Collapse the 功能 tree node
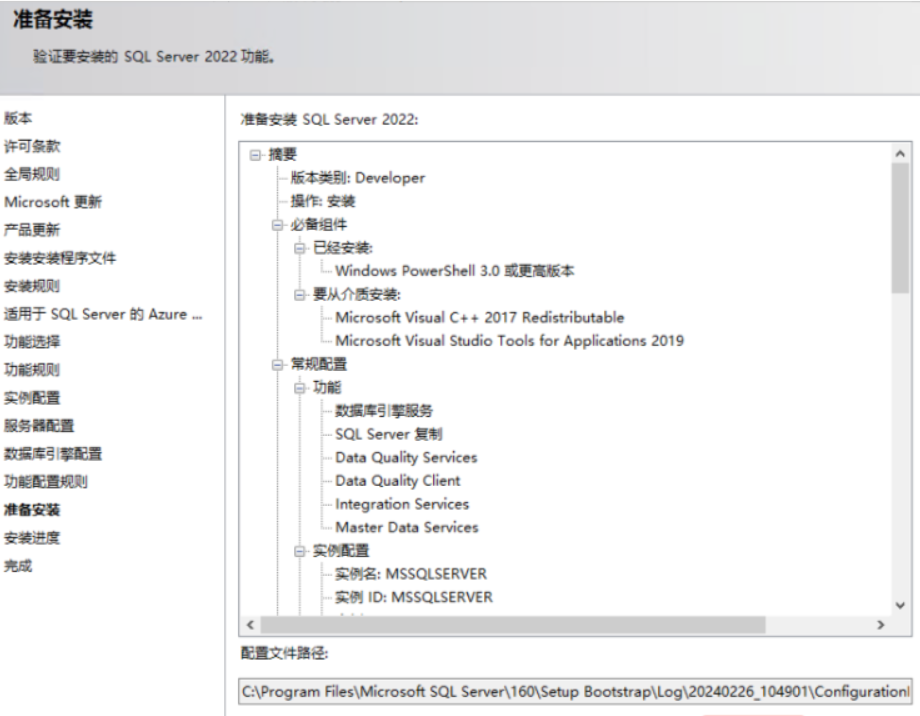Image resolution: width=920 pixels, height=716 pixels. point(300,388)
